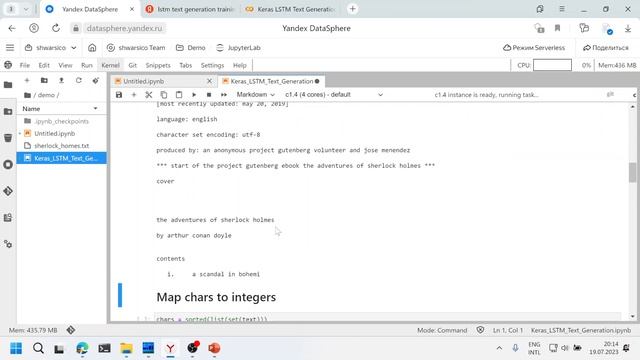The height and width of the screenshot is (360, 640).
Task: Select the Map chars to integers heading cell
Action: pos(216,297)
